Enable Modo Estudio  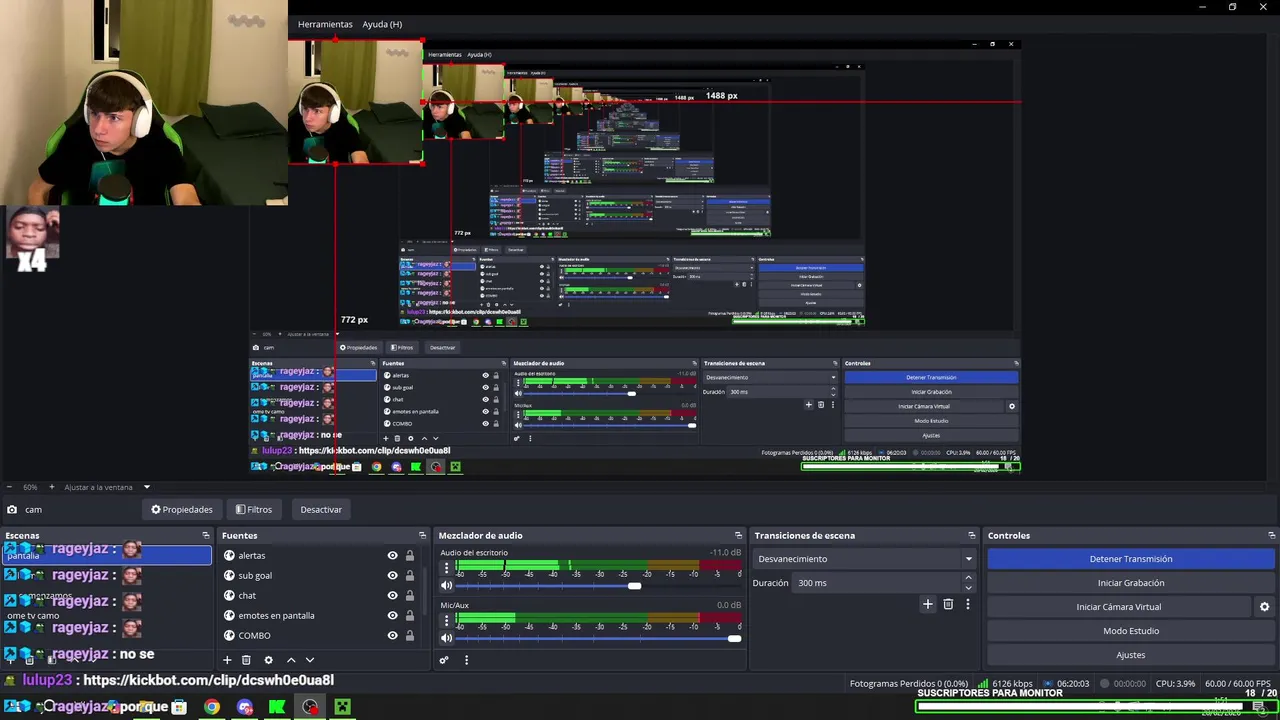(x=1131, y=631)
